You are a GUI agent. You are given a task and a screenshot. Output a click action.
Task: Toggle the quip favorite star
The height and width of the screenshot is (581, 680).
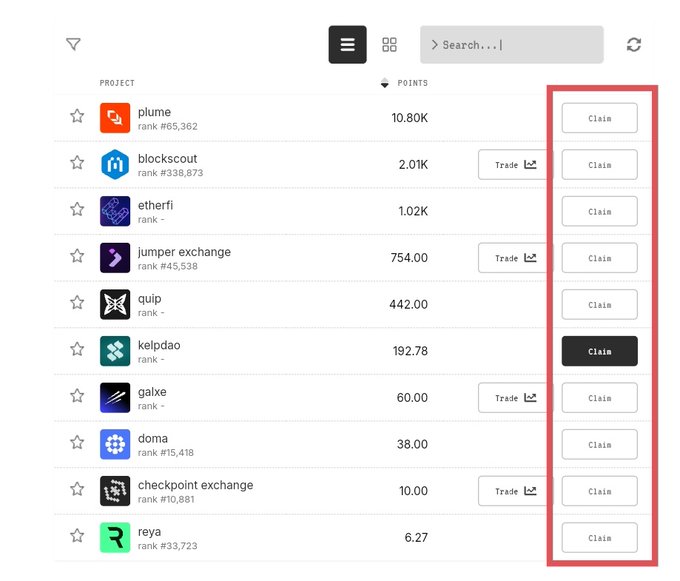click(77, 302)
